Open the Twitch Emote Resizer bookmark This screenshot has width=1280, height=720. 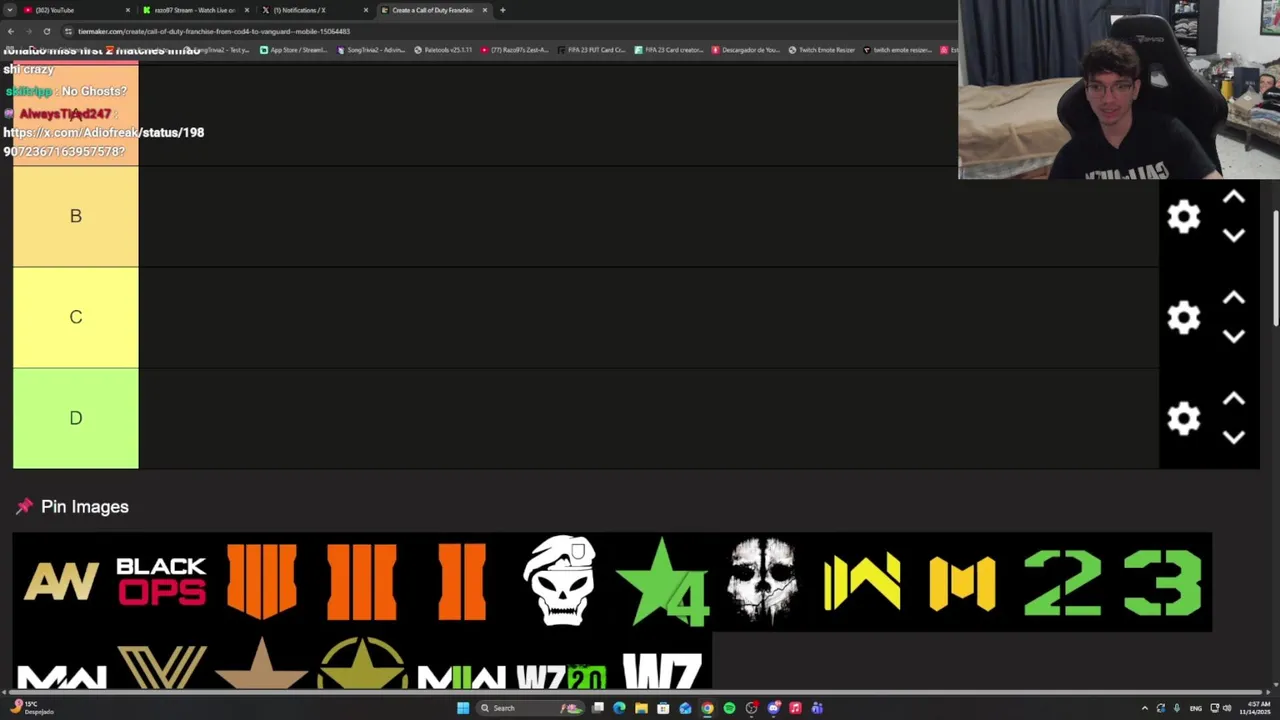(x=821, y=50)
